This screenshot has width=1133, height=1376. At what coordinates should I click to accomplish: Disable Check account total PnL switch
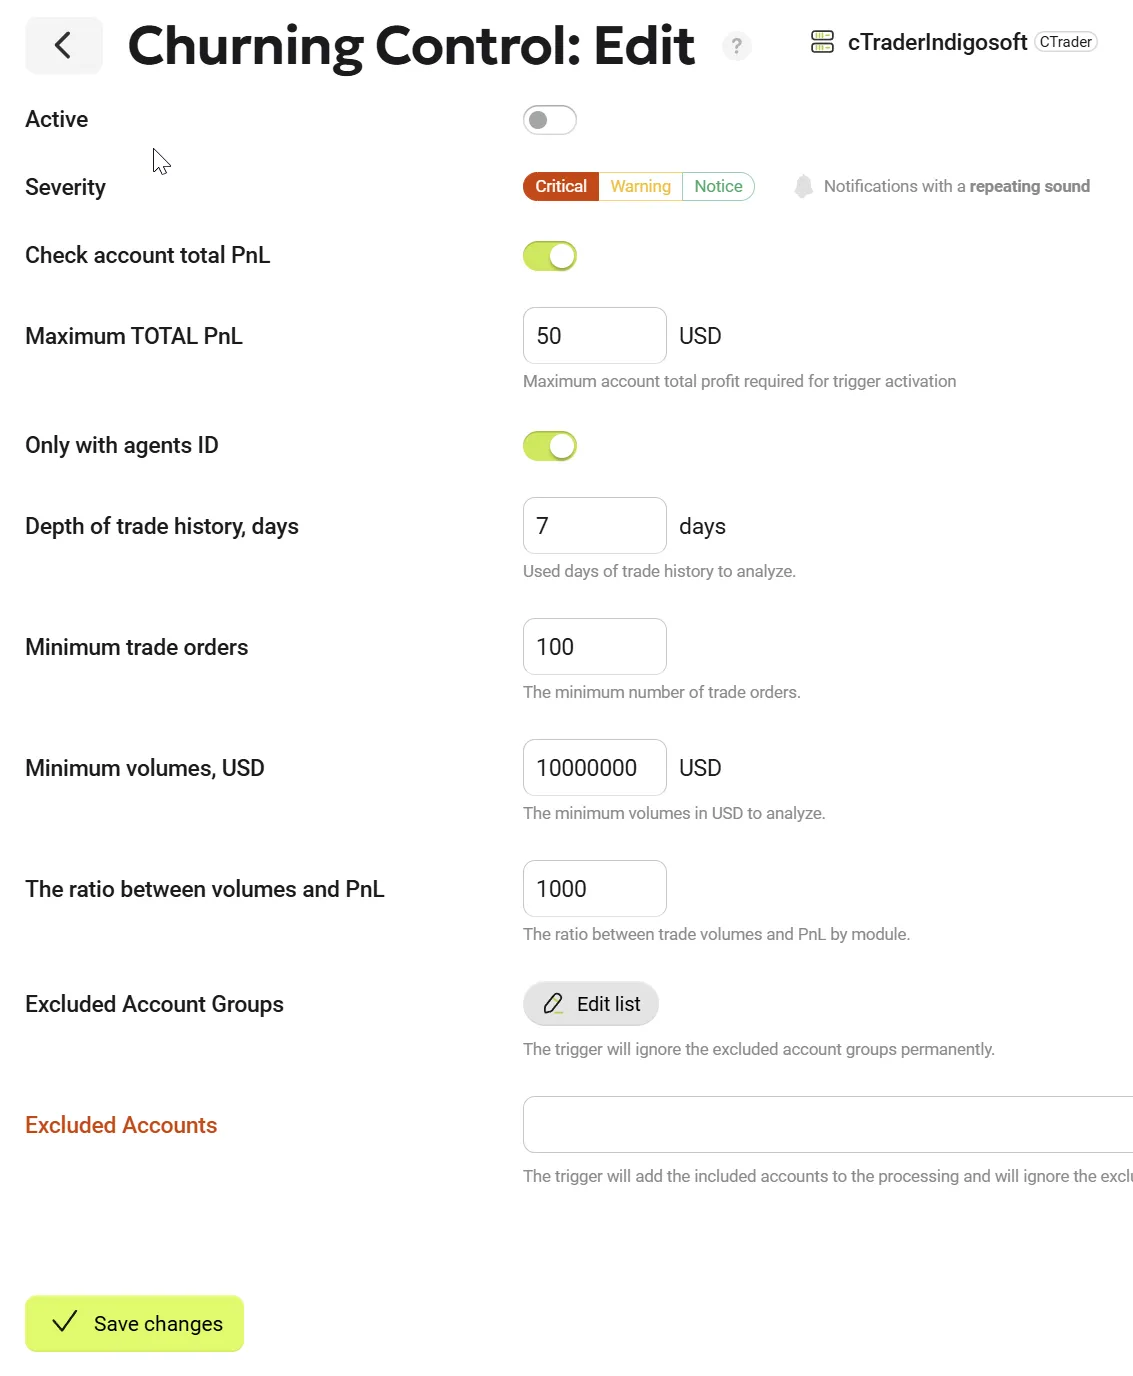click(x=549, y=256)
